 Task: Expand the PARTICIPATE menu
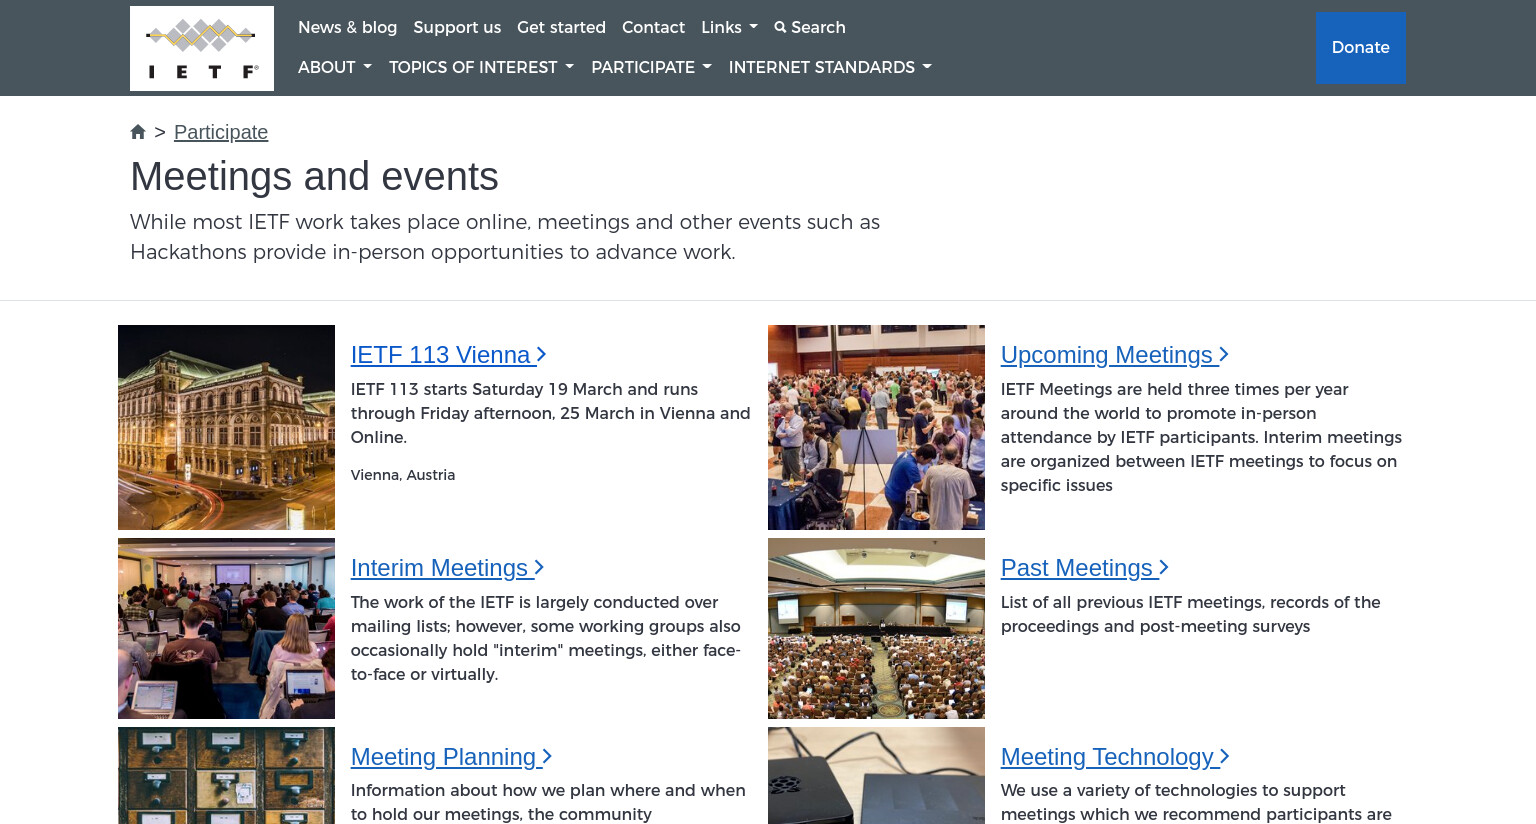click(651, 67)
